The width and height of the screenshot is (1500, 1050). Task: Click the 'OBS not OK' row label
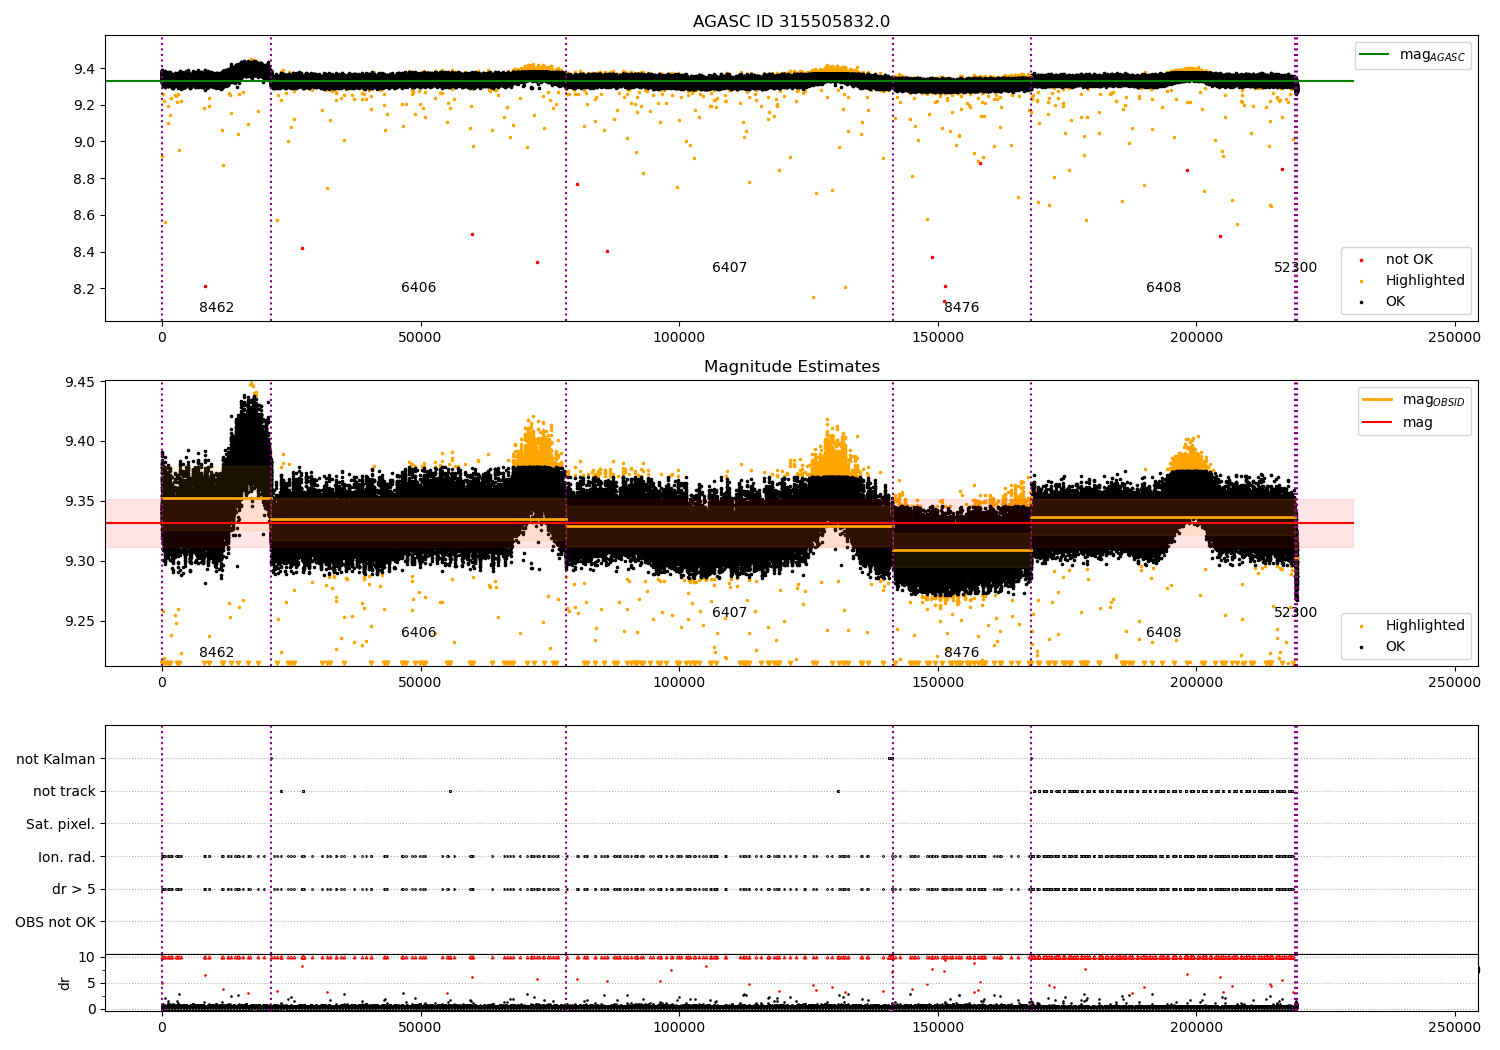56,923
